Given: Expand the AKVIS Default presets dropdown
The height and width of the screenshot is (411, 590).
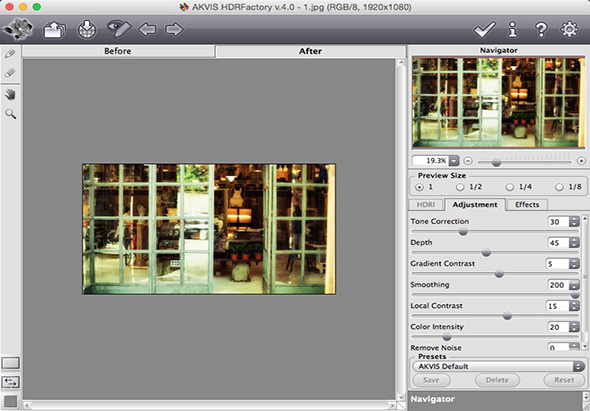Looking at the screenshot, I should [578, 366].
